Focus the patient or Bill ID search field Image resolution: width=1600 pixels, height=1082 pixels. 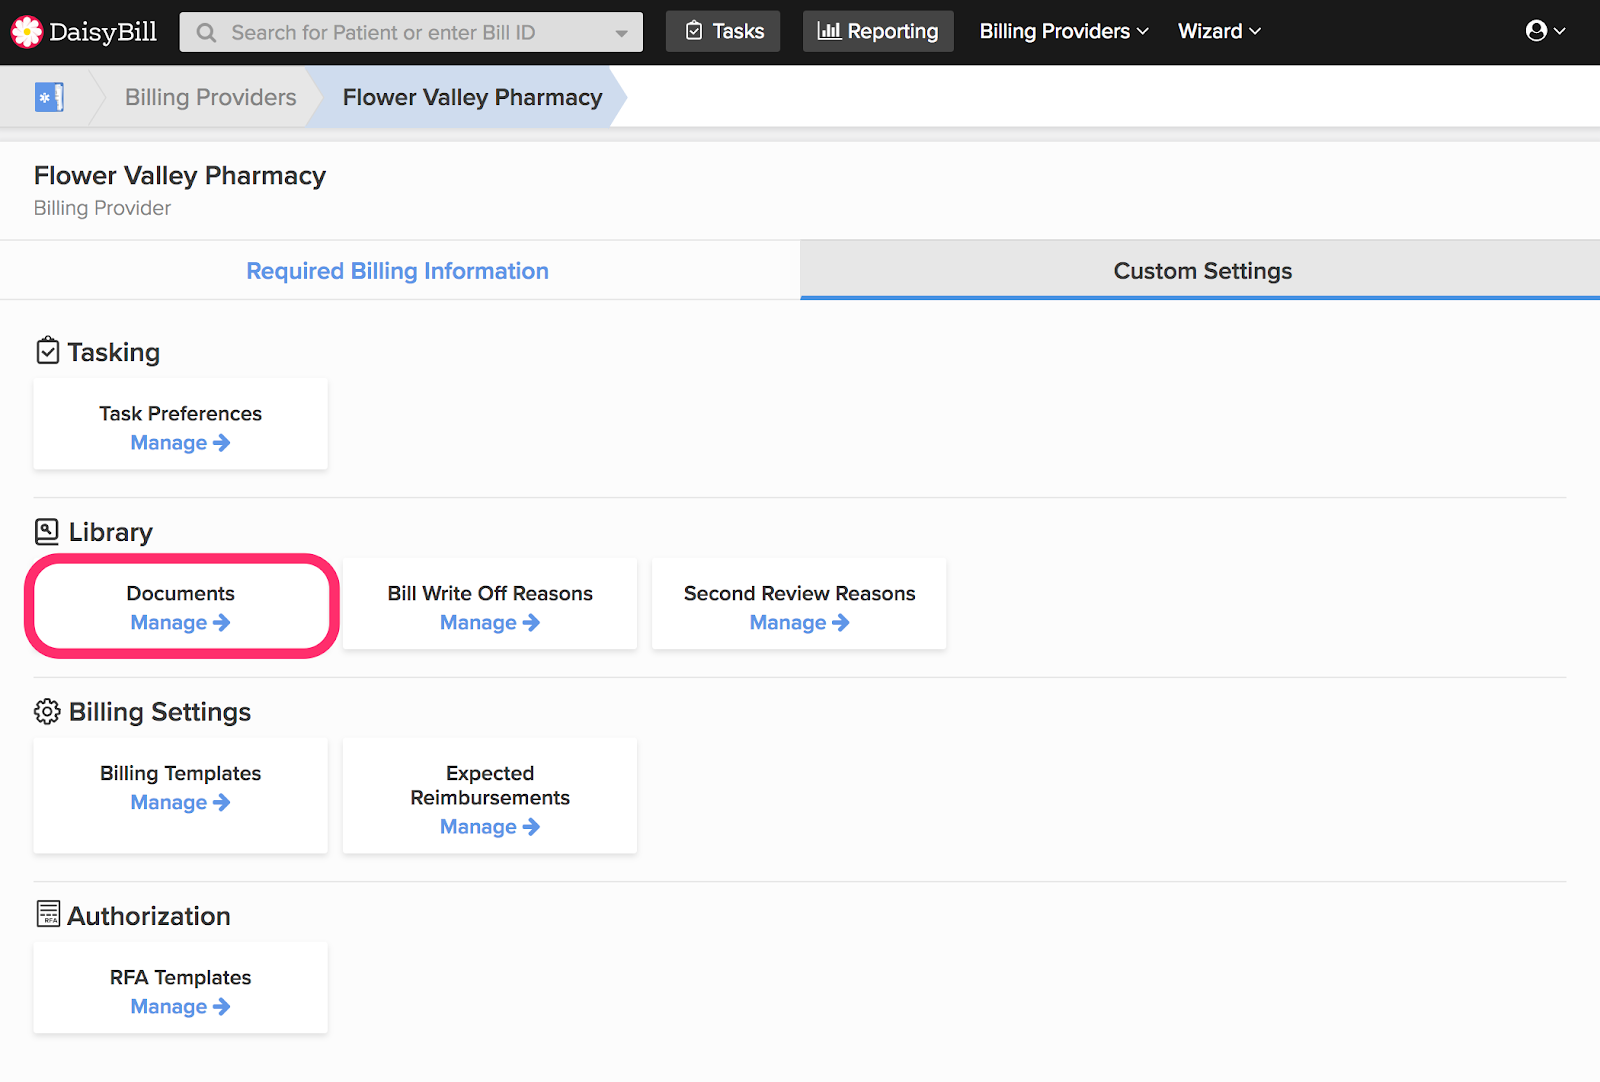(x=411, y=32)
